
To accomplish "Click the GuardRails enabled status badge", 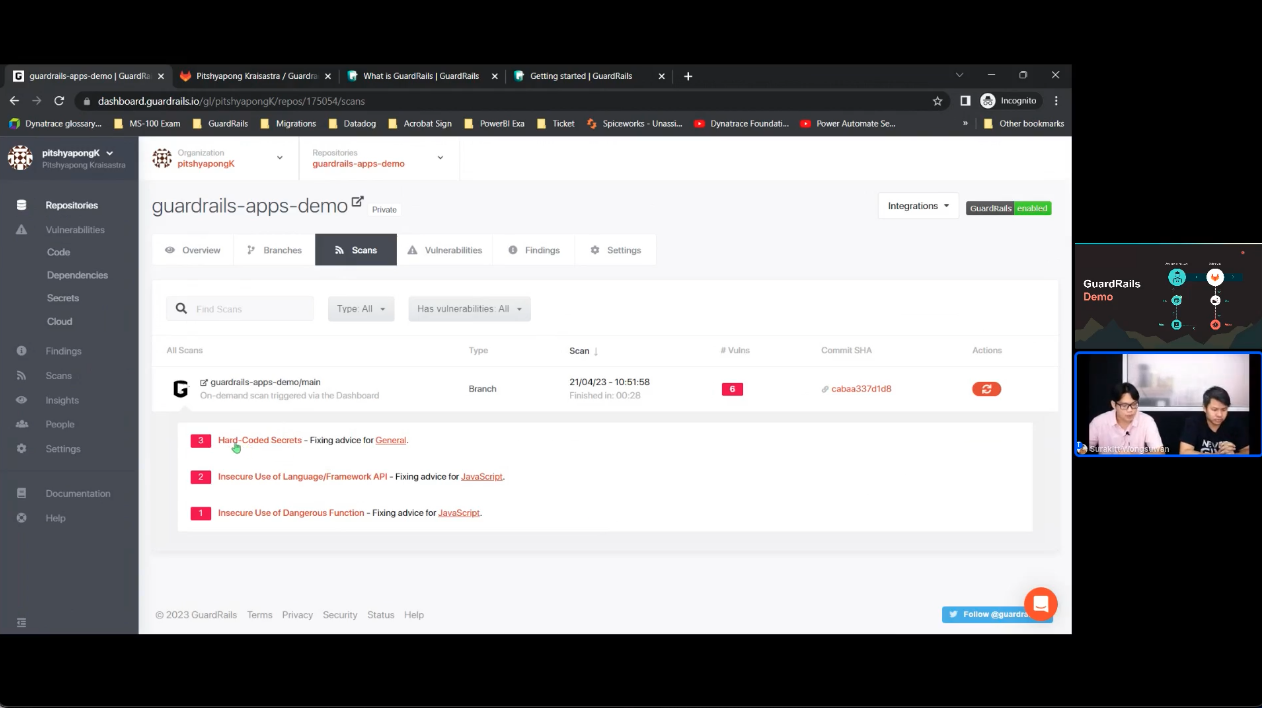I will [1008, 207].
